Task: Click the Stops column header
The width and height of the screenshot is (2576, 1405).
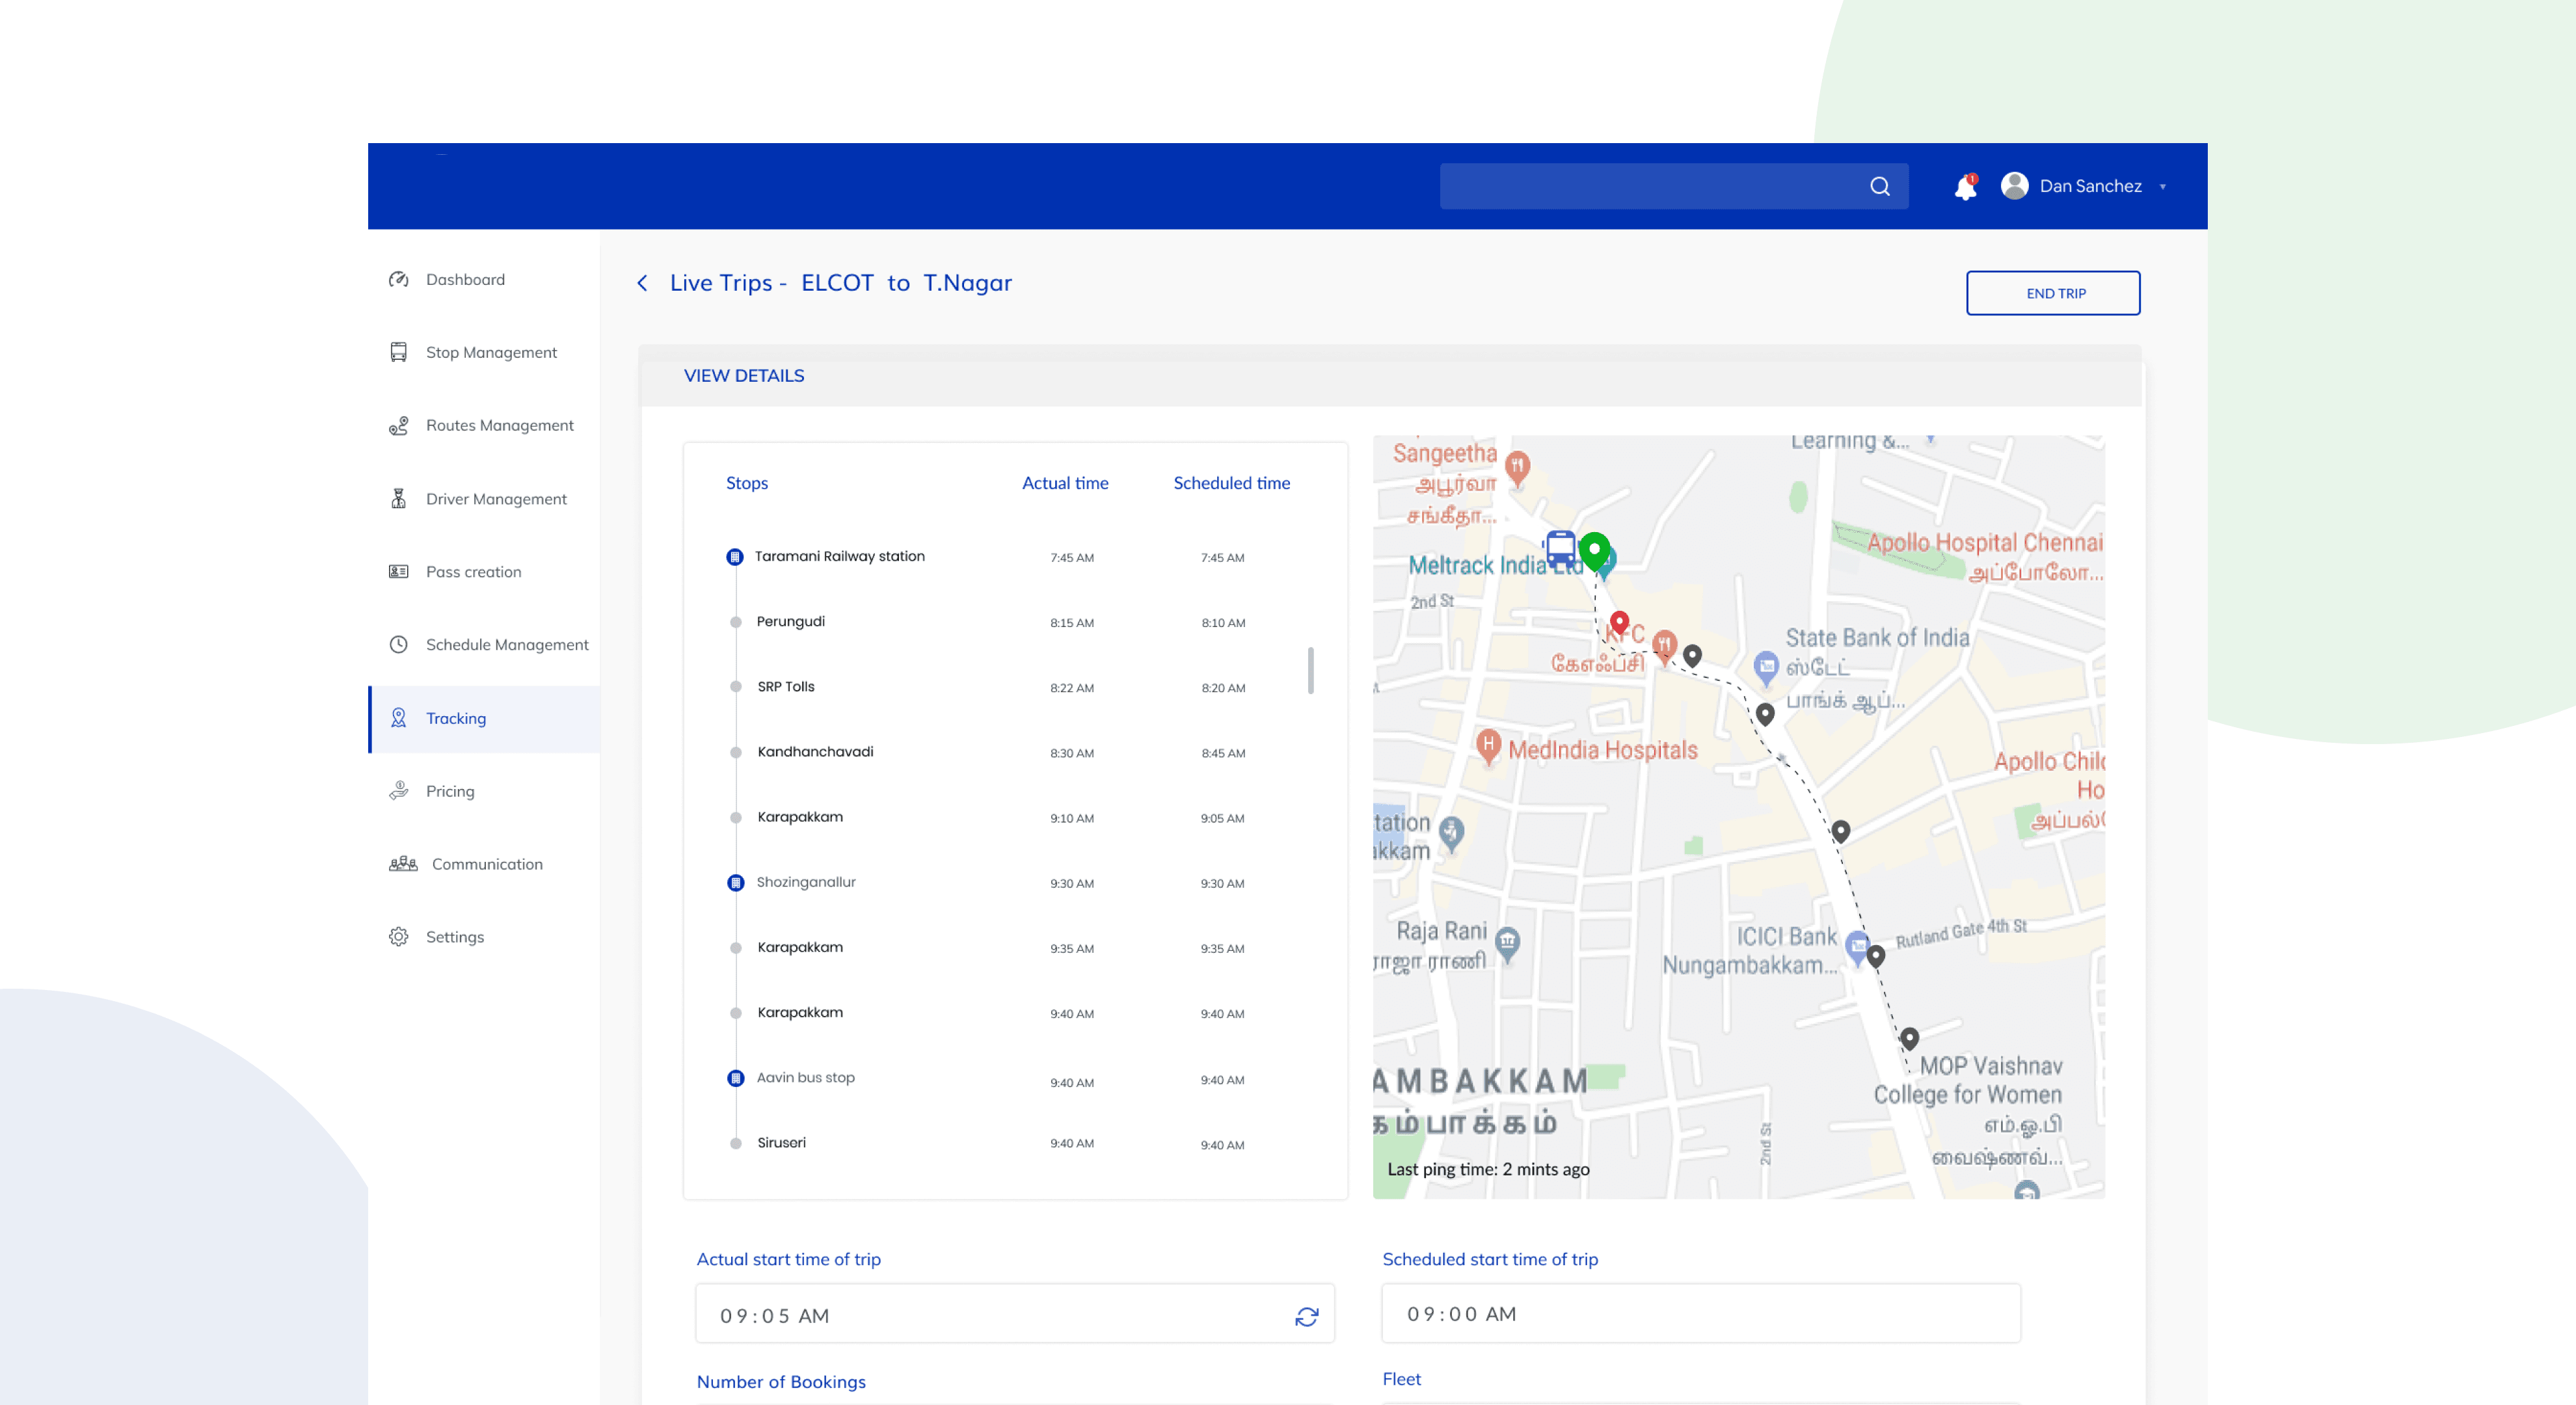Action: pyautogui.click(x=747, y=483)
